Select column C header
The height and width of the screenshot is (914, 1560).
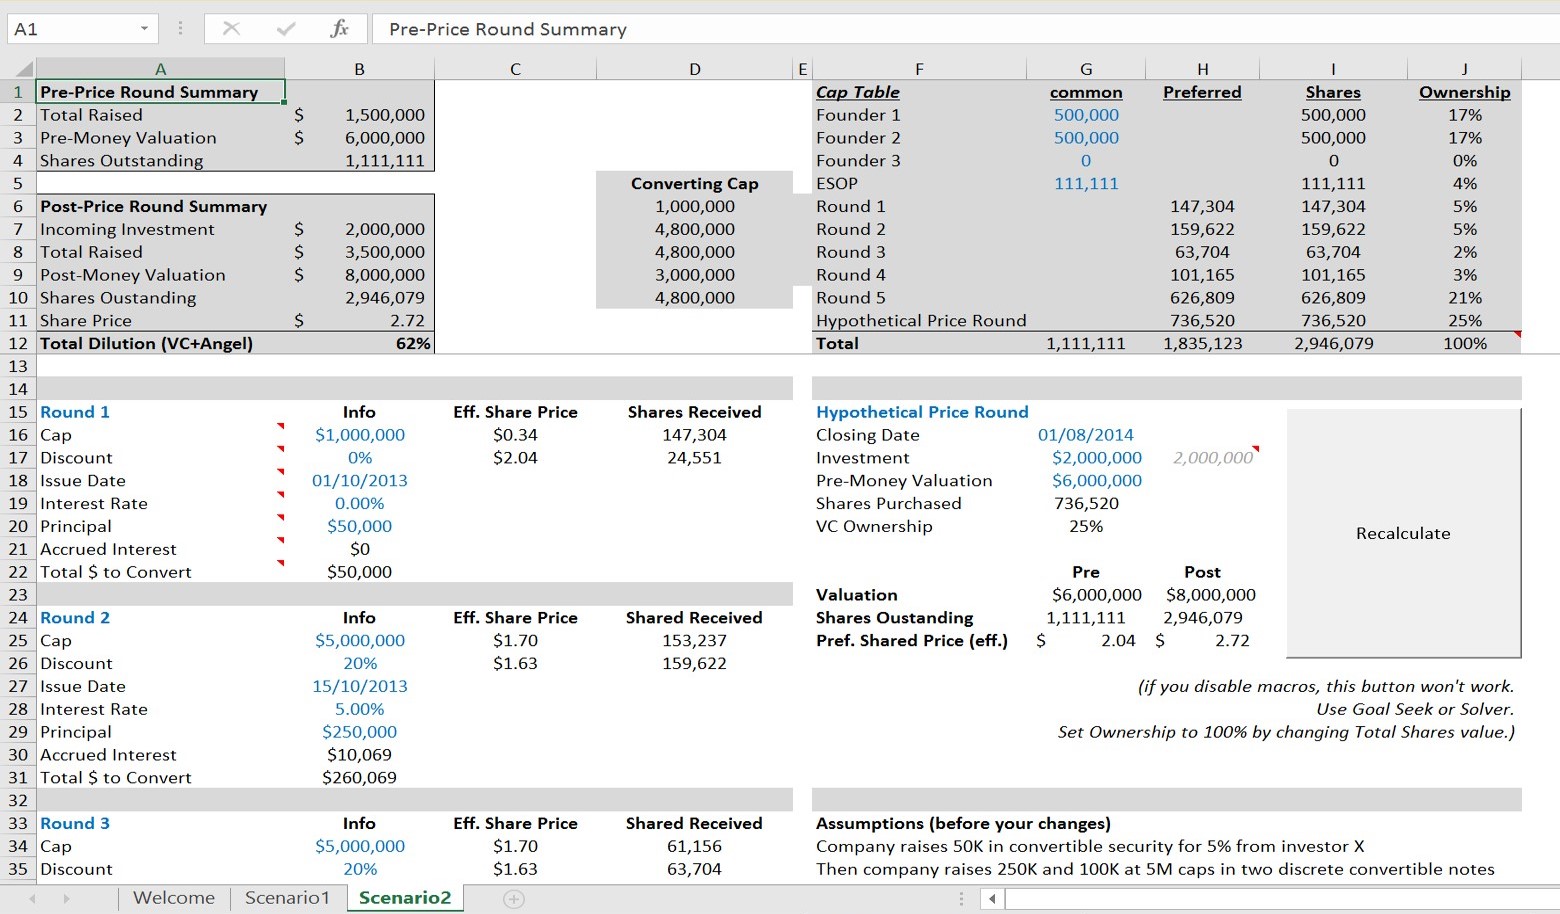pyautogui.click(x=515, y=69)
